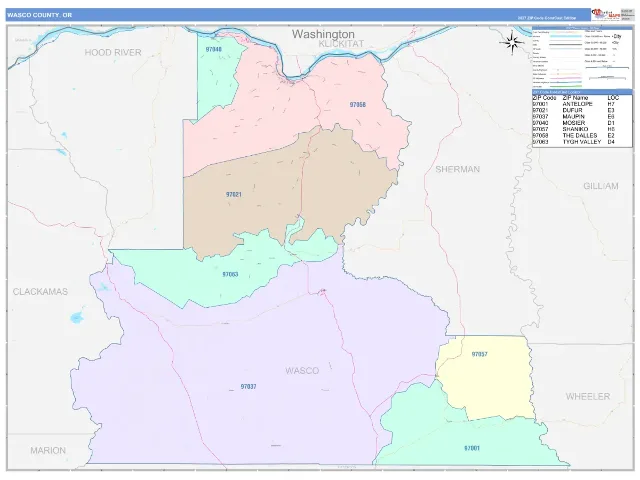The height and width of the screenshot is (480, 640).
Task: Select the 97057 ZIP code region label
Action: coord(480,354)
